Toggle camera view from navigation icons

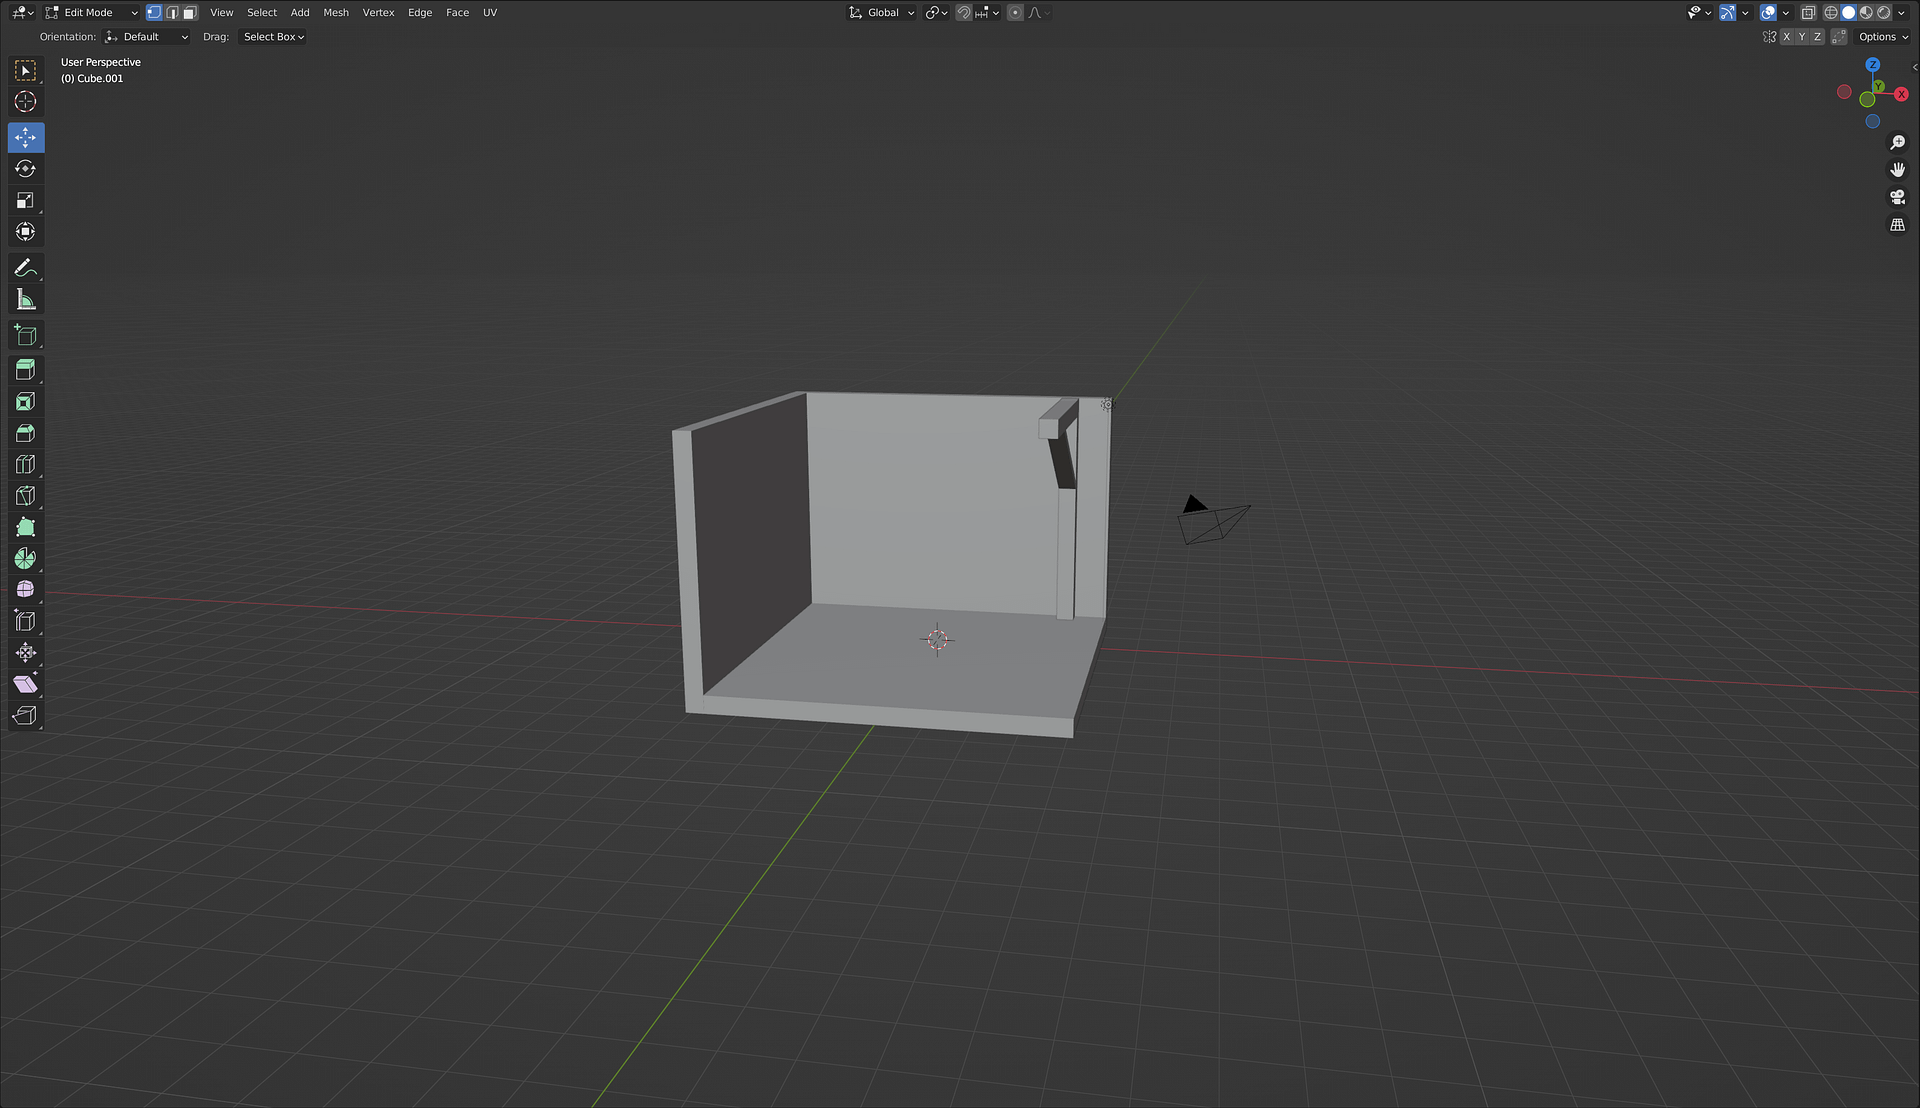click(x=1897, y=197)
